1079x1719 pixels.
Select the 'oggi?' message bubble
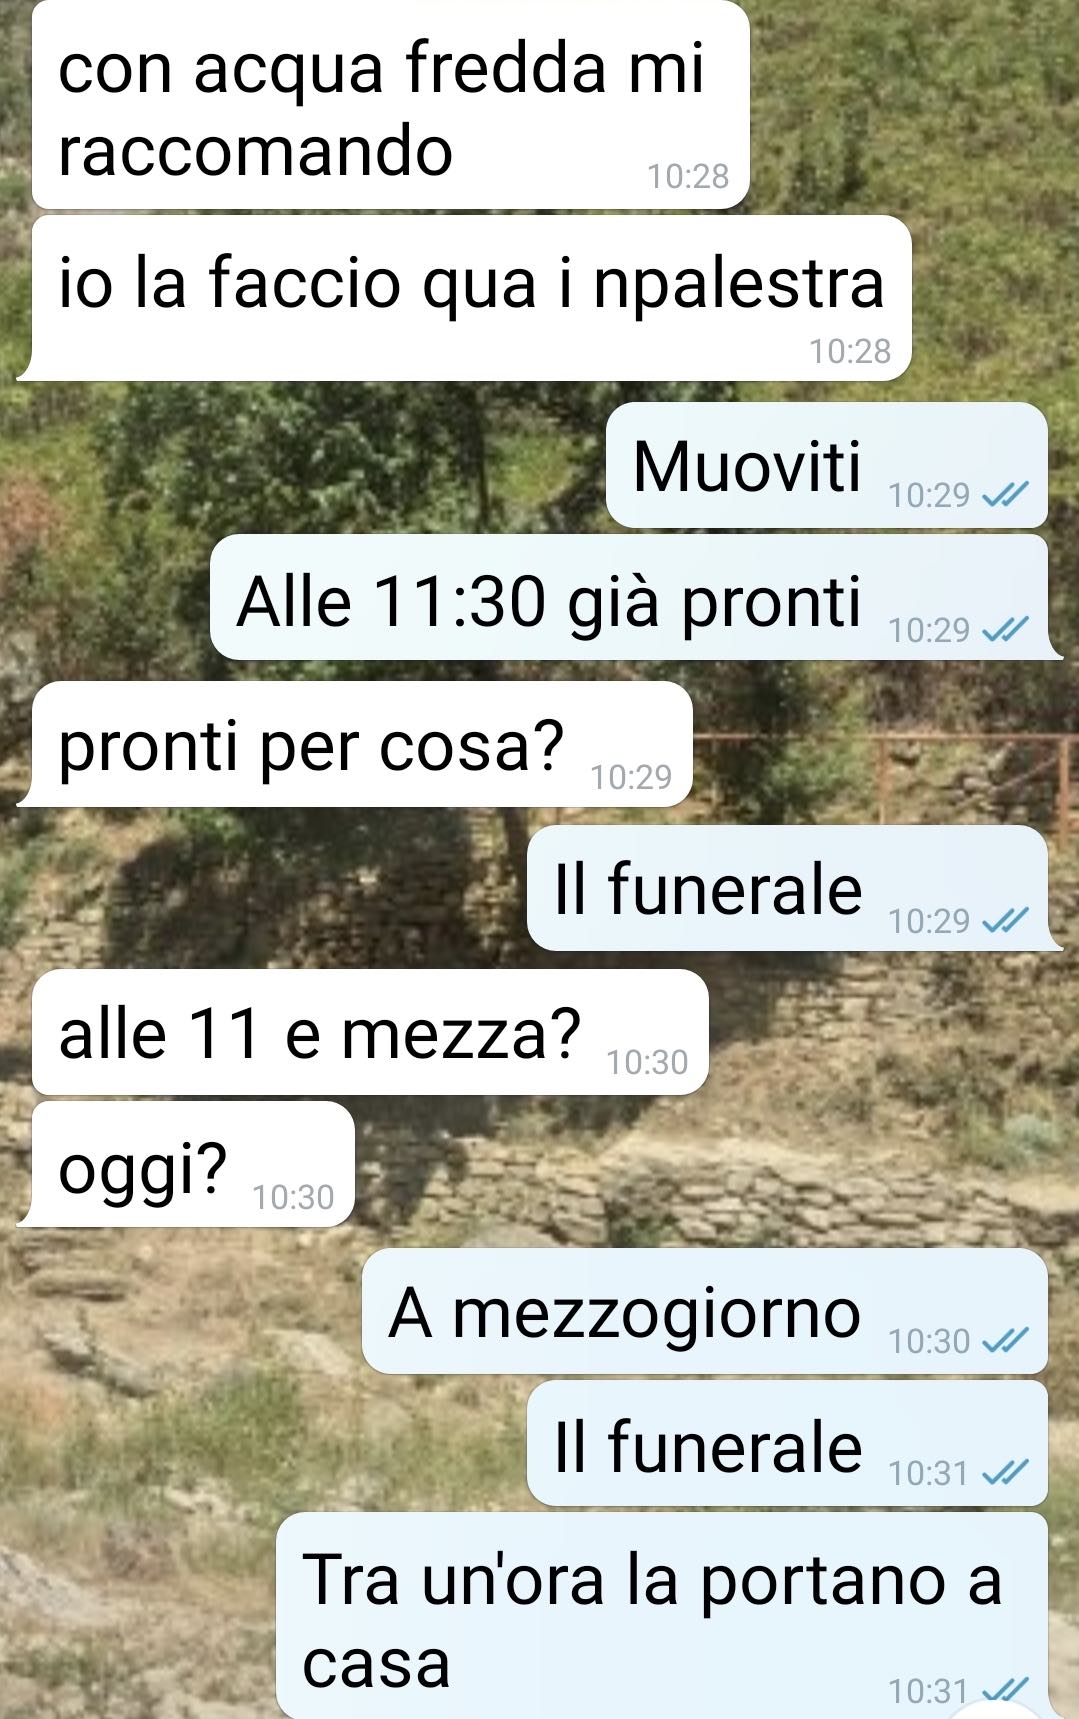(193, 1165)
